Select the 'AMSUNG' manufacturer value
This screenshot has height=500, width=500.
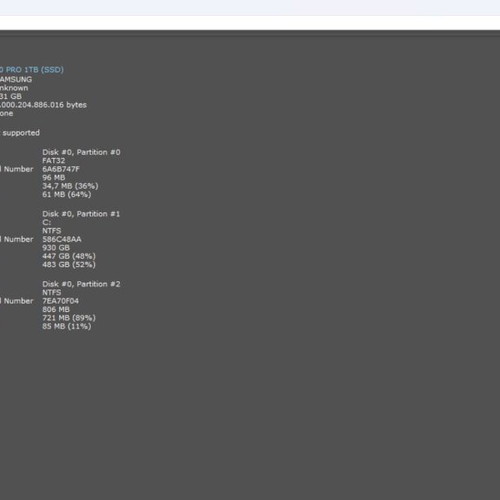pyautogui.click(x=16, y=79)
